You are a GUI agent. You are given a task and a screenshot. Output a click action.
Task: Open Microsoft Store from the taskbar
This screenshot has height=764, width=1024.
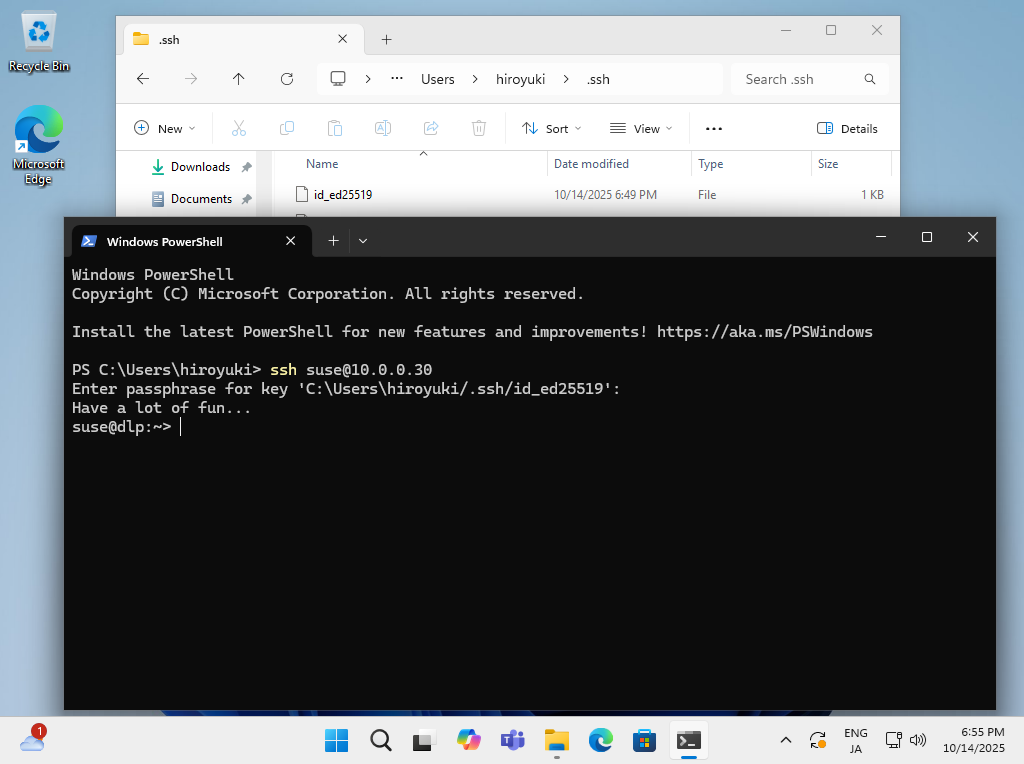click(x=644, y=740)
